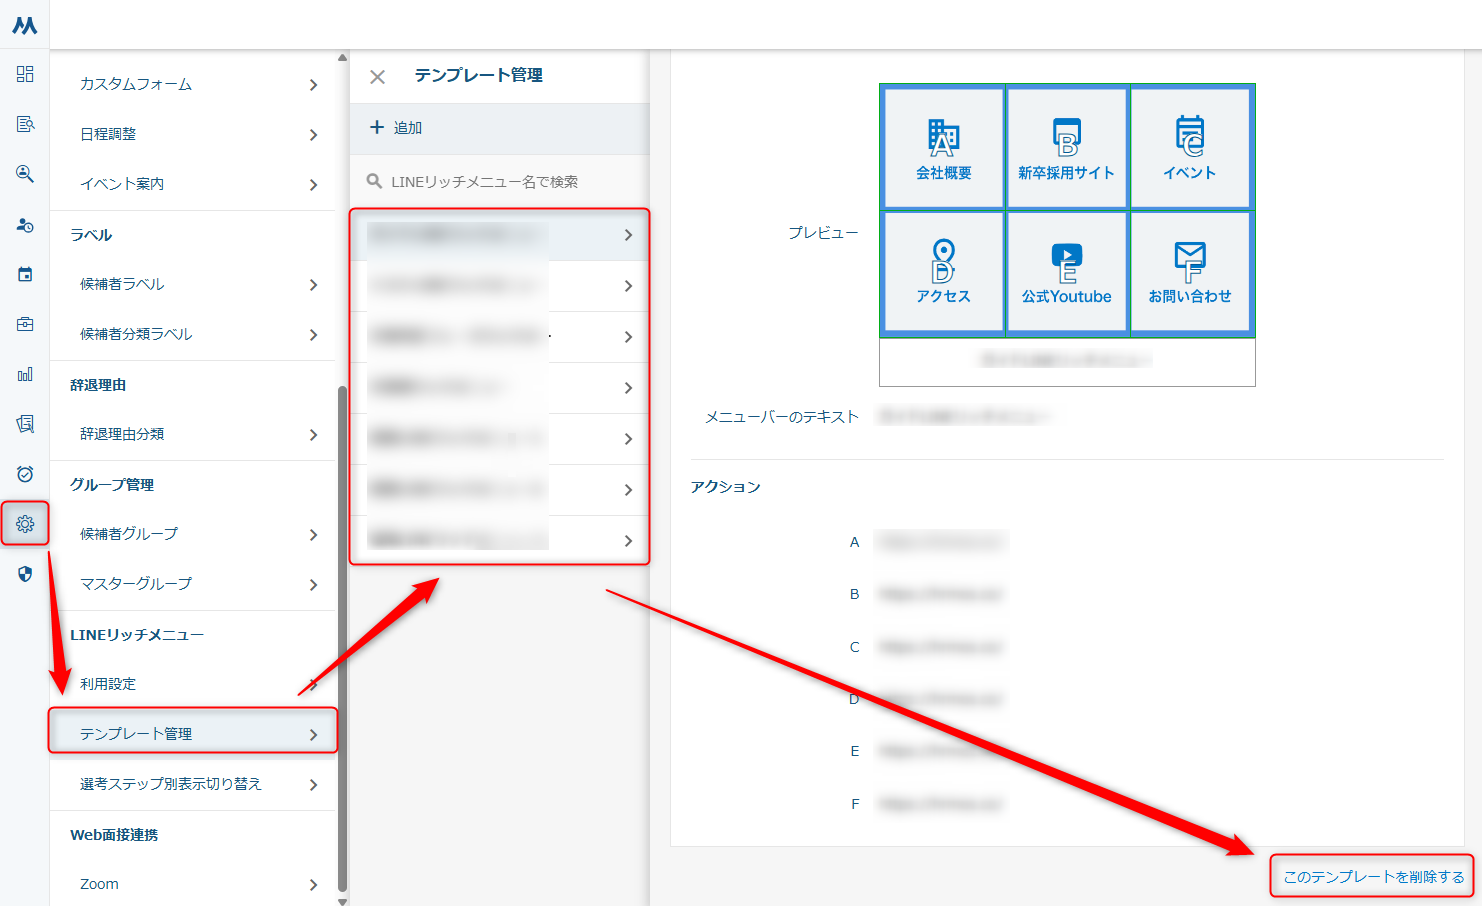Screen dimensions: 1482x906
Task: Close the テンプレート管理 panel with X
Action: (377, 77)
